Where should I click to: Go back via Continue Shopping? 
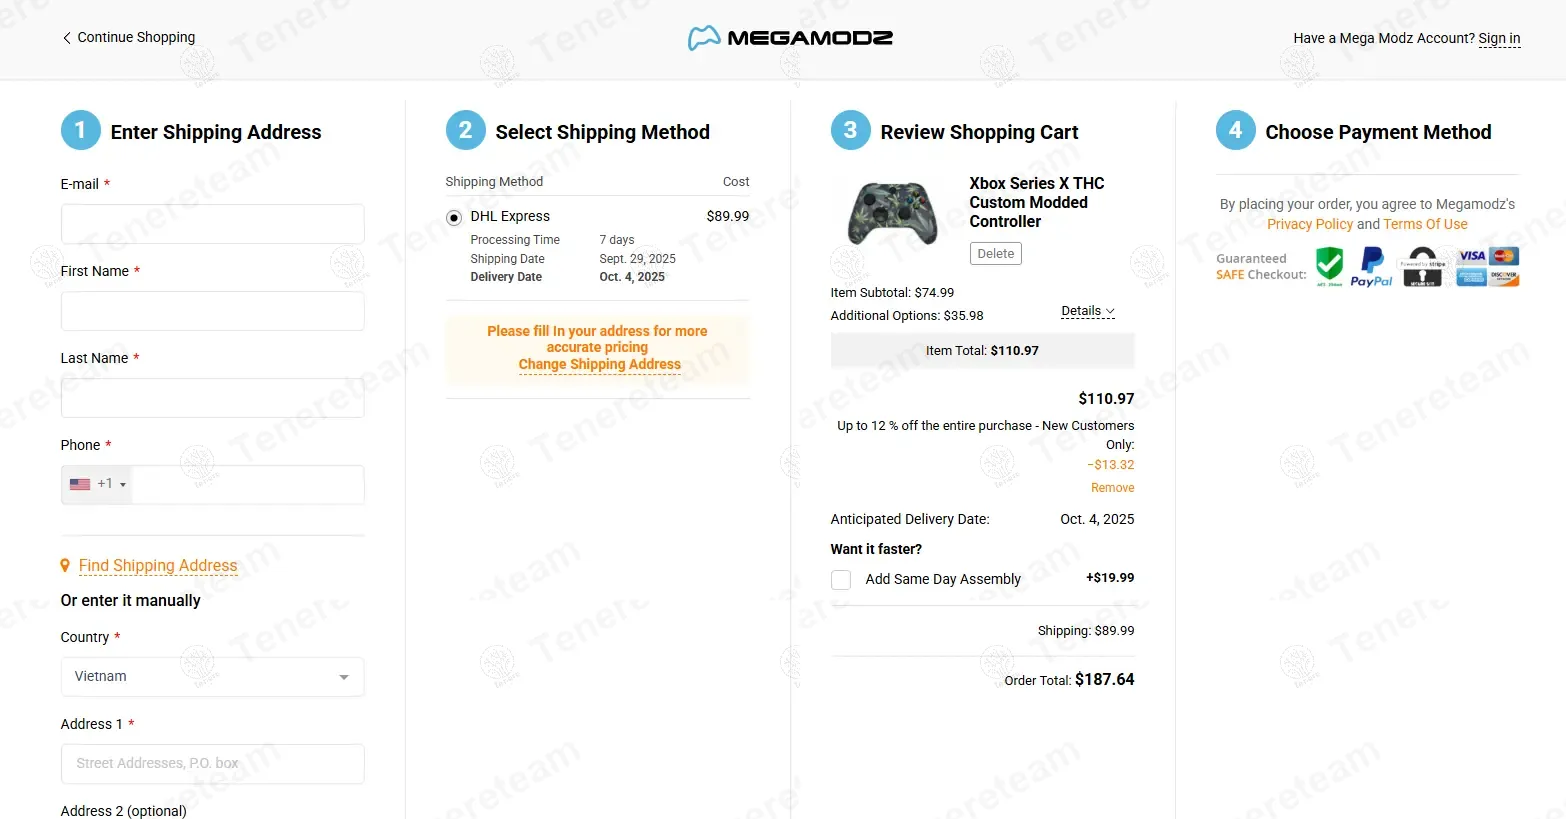pyautogui.click(x=128, y=37)
